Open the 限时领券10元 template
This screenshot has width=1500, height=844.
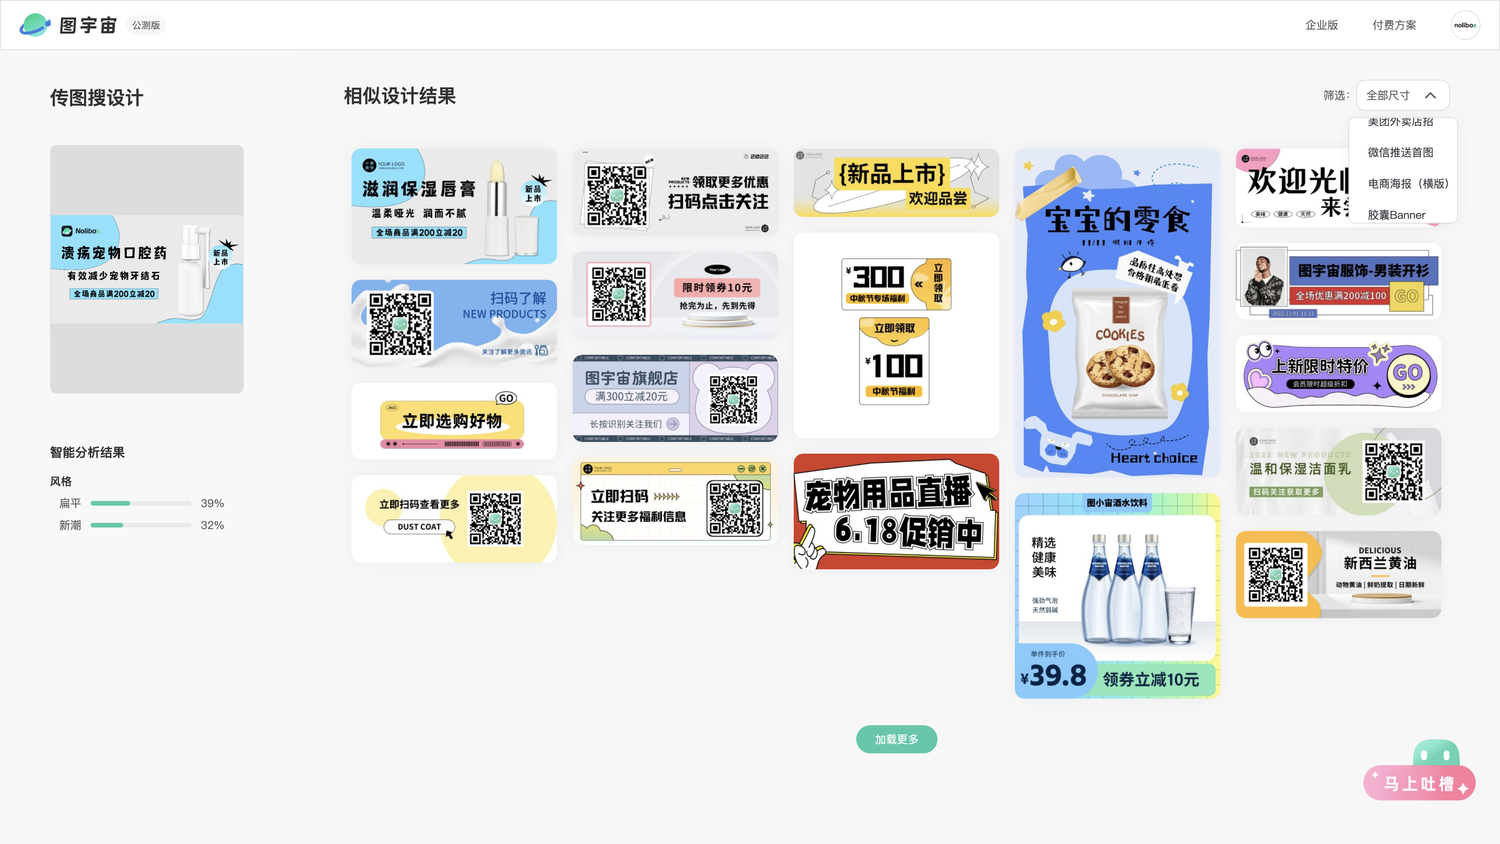click(x=676, y=295)
